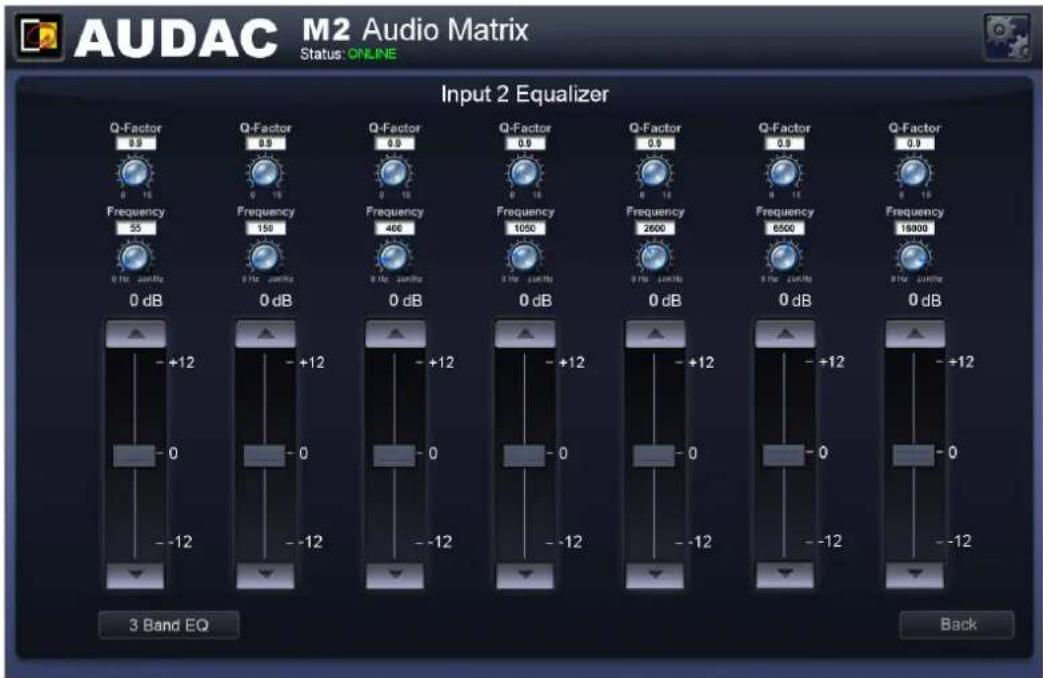The width and height of the screenshot is (1043, 678).
Task: Click the frequency field showing 16000
Action: [915, 228]
